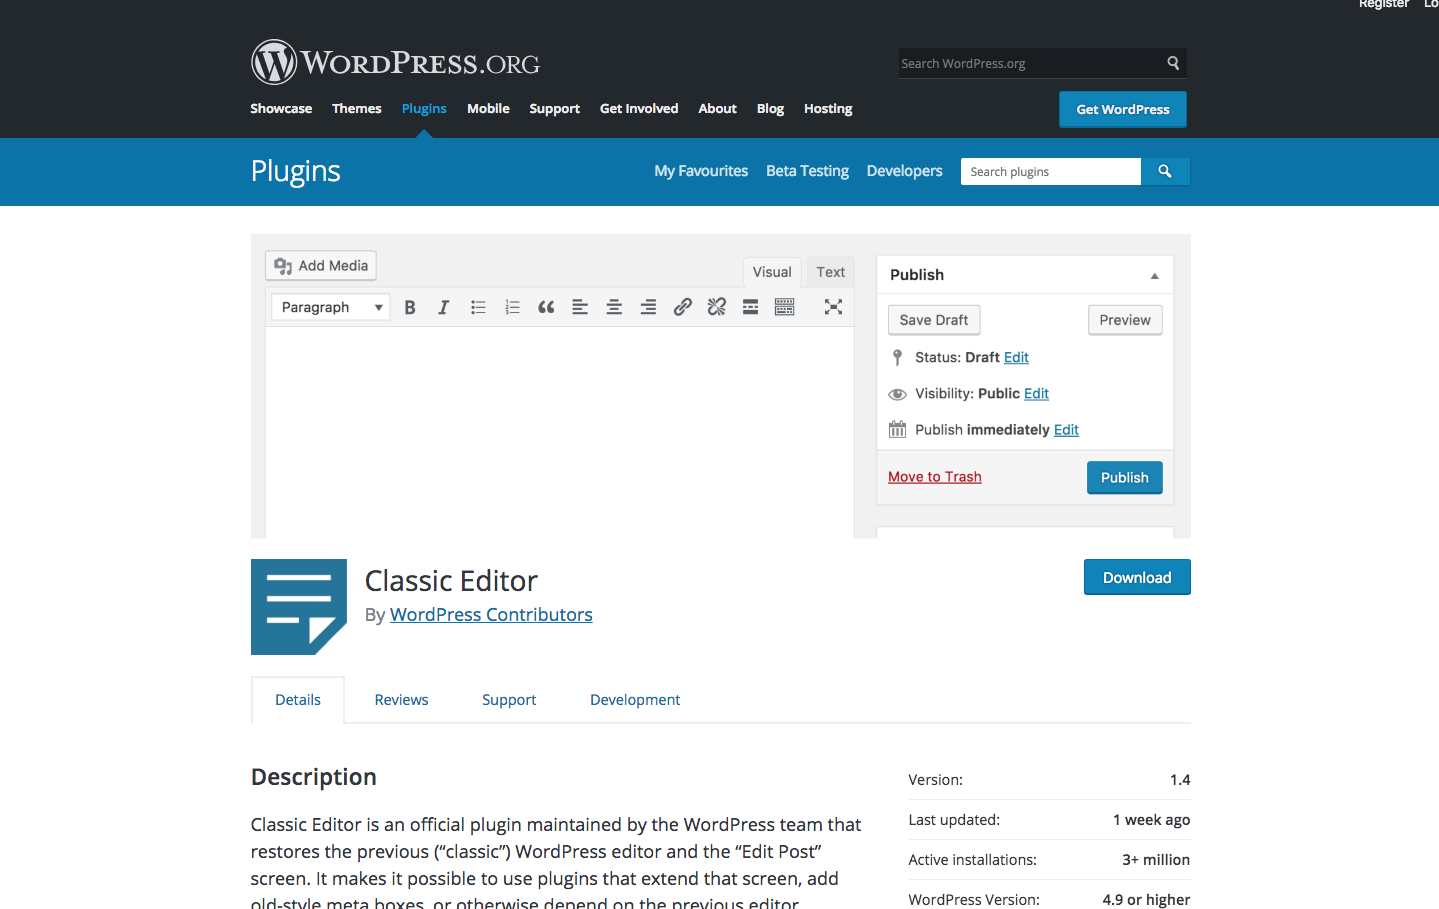Click the publish calendar icon

pos(897,429)
